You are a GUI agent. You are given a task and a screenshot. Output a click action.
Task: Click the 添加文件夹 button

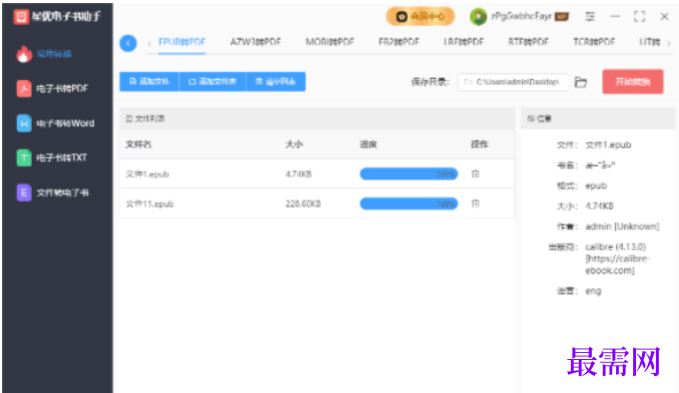(213, 81)
